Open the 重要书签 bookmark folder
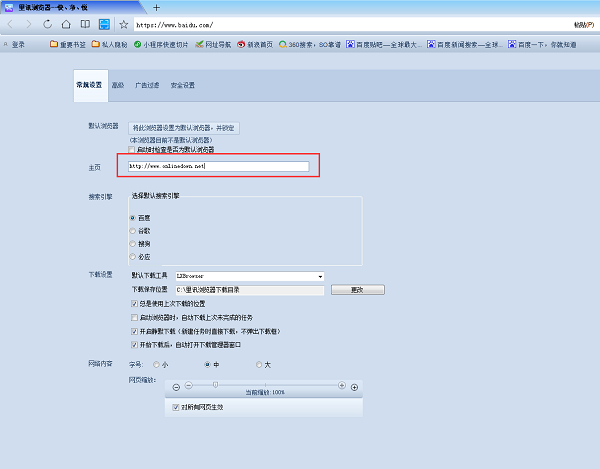600x469 pixels. [69, 45]
